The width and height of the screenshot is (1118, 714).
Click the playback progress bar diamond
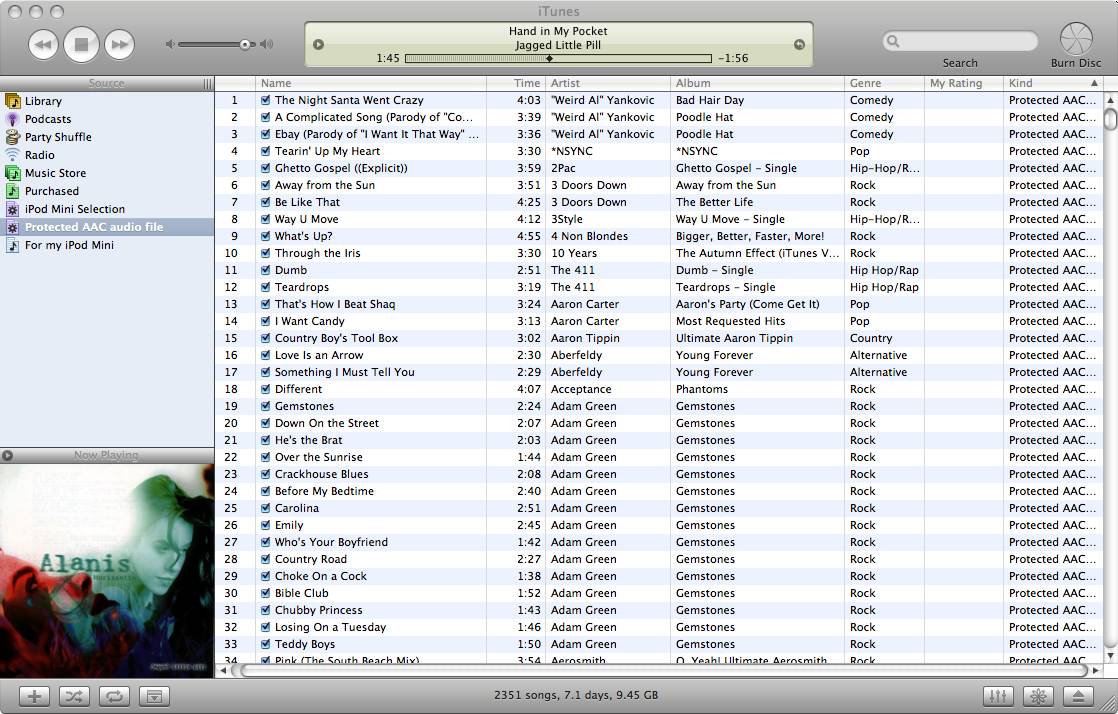coord(549,58)
